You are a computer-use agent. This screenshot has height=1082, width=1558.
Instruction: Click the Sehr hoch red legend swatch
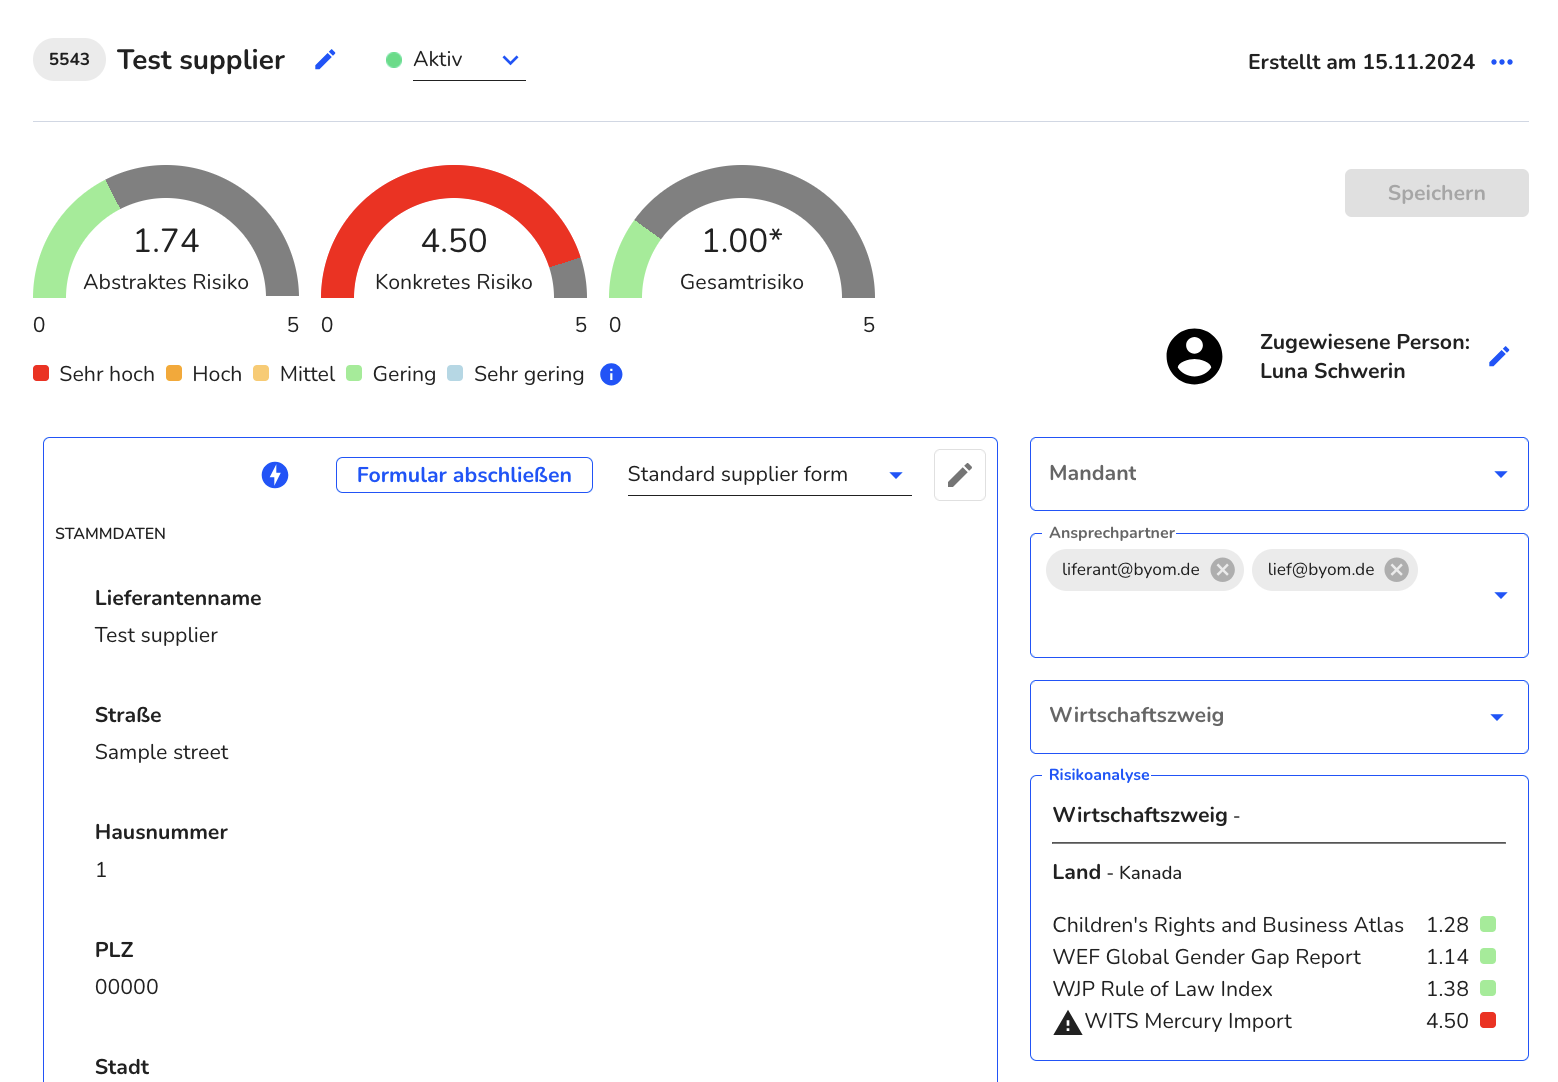tap(41, 373)
